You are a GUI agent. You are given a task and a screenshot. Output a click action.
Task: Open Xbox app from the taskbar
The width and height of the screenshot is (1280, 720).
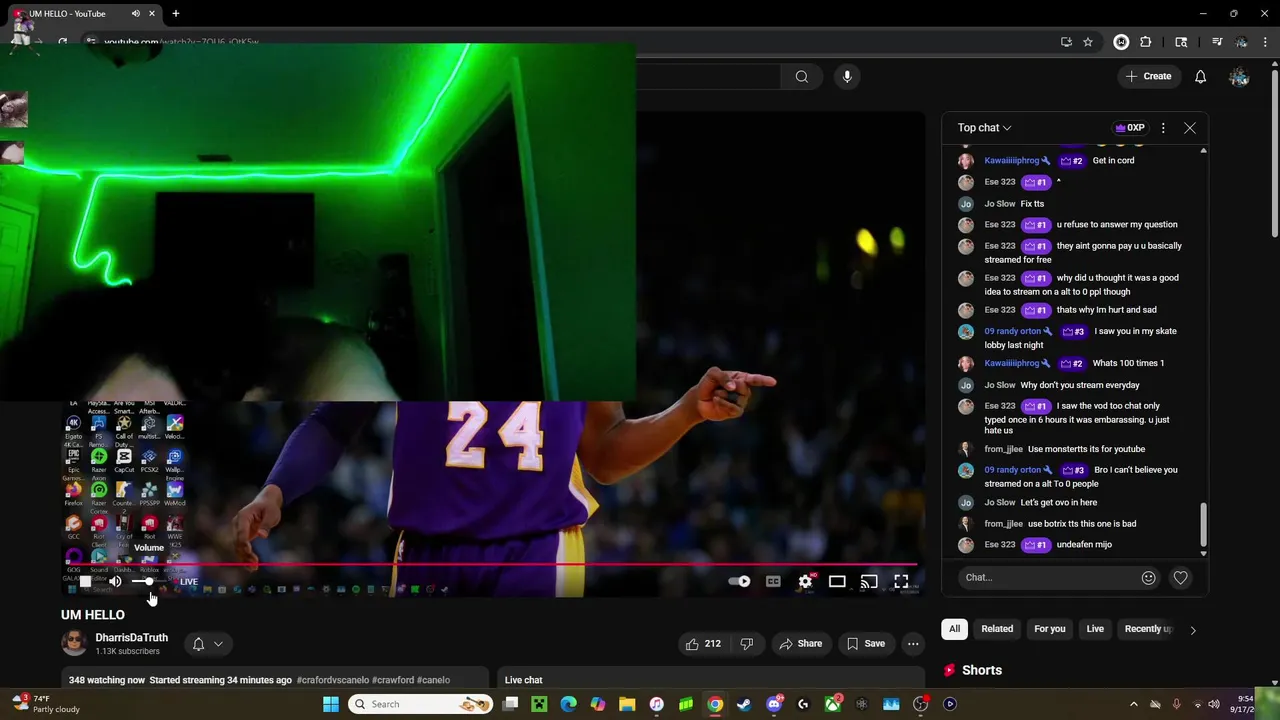click(832, 704)
